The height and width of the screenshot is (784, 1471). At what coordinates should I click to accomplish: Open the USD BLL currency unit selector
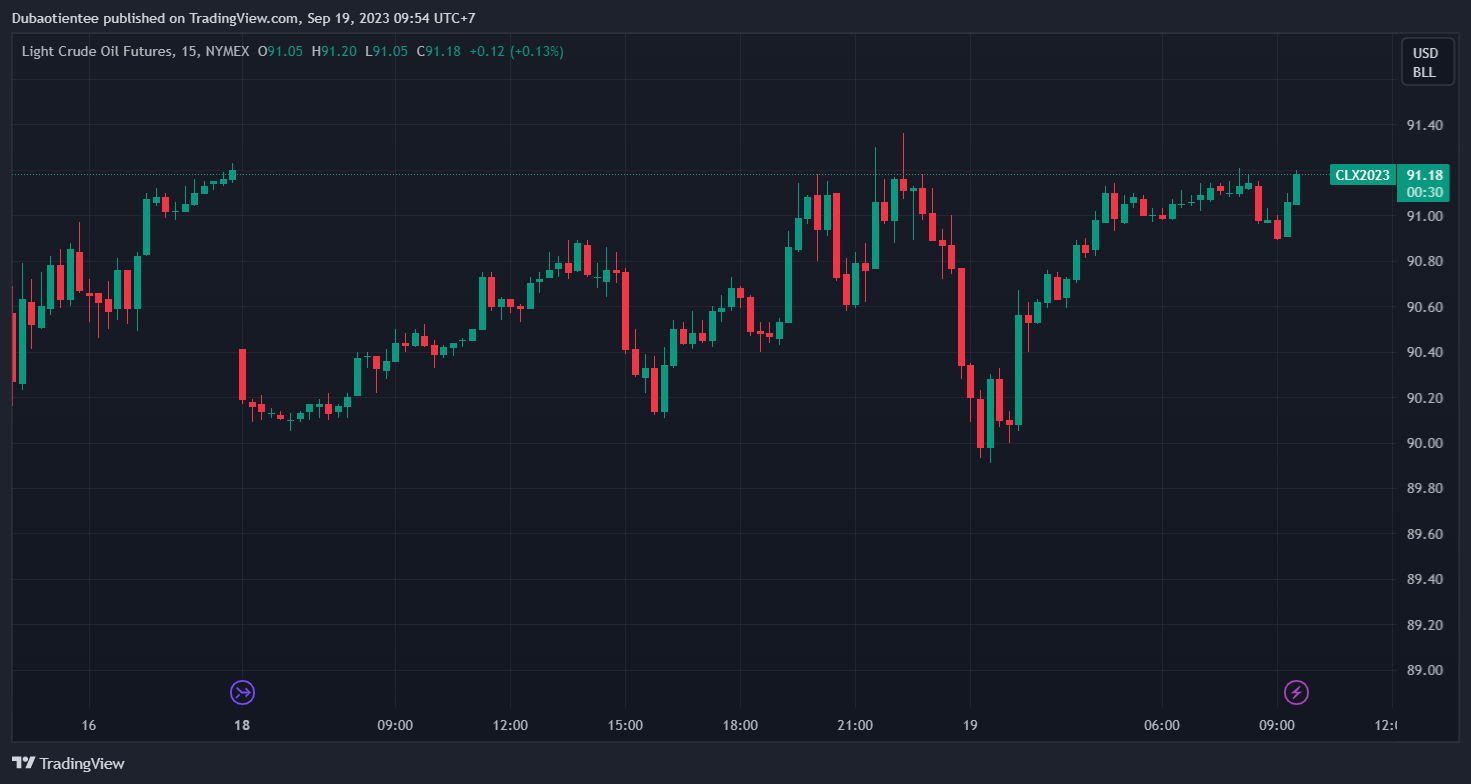[1424, 62]
